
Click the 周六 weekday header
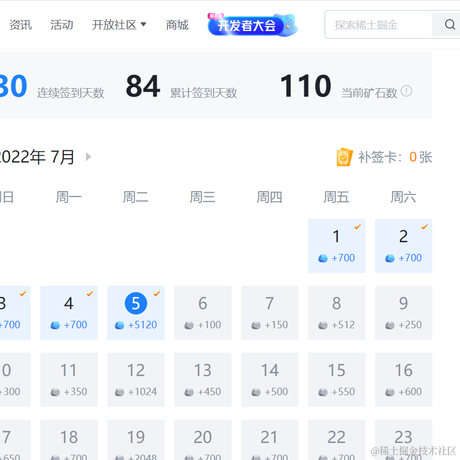click(403, 197)
